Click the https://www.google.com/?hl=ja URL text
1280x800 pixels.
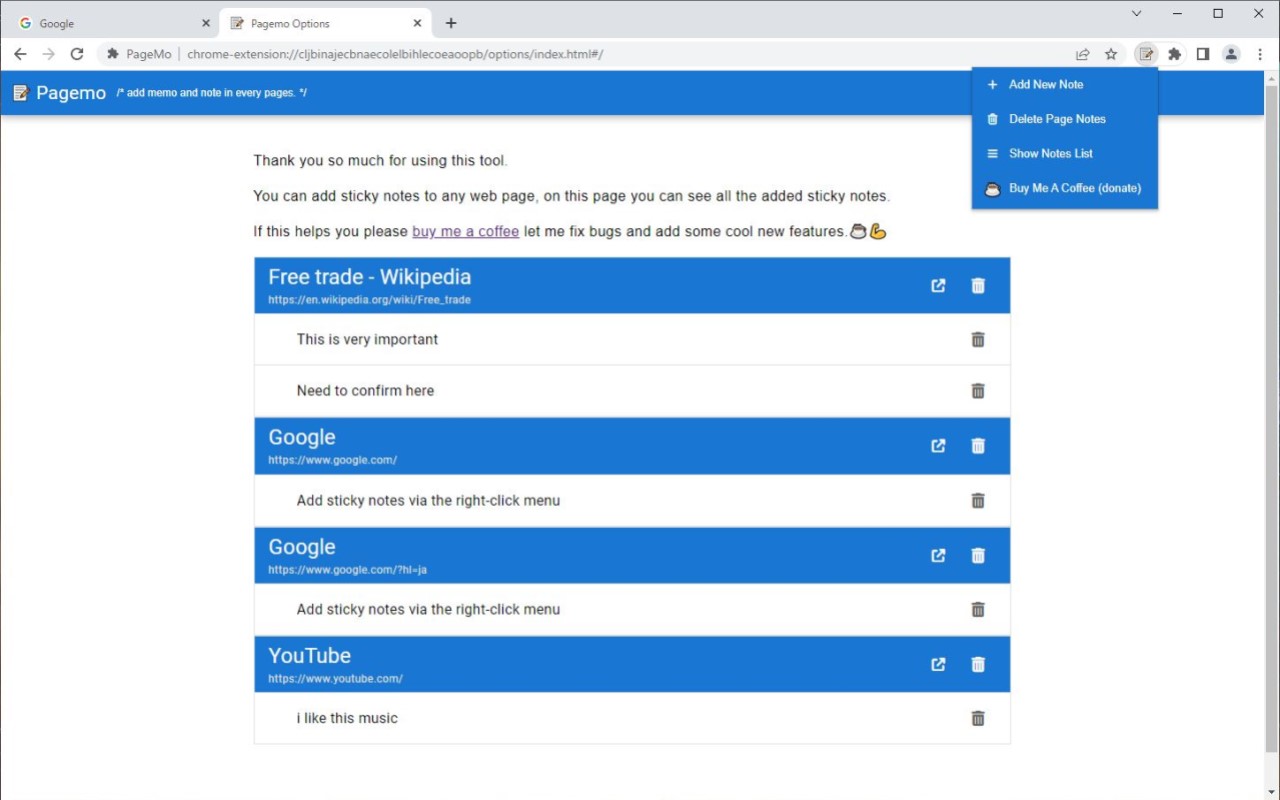point(347,570)
